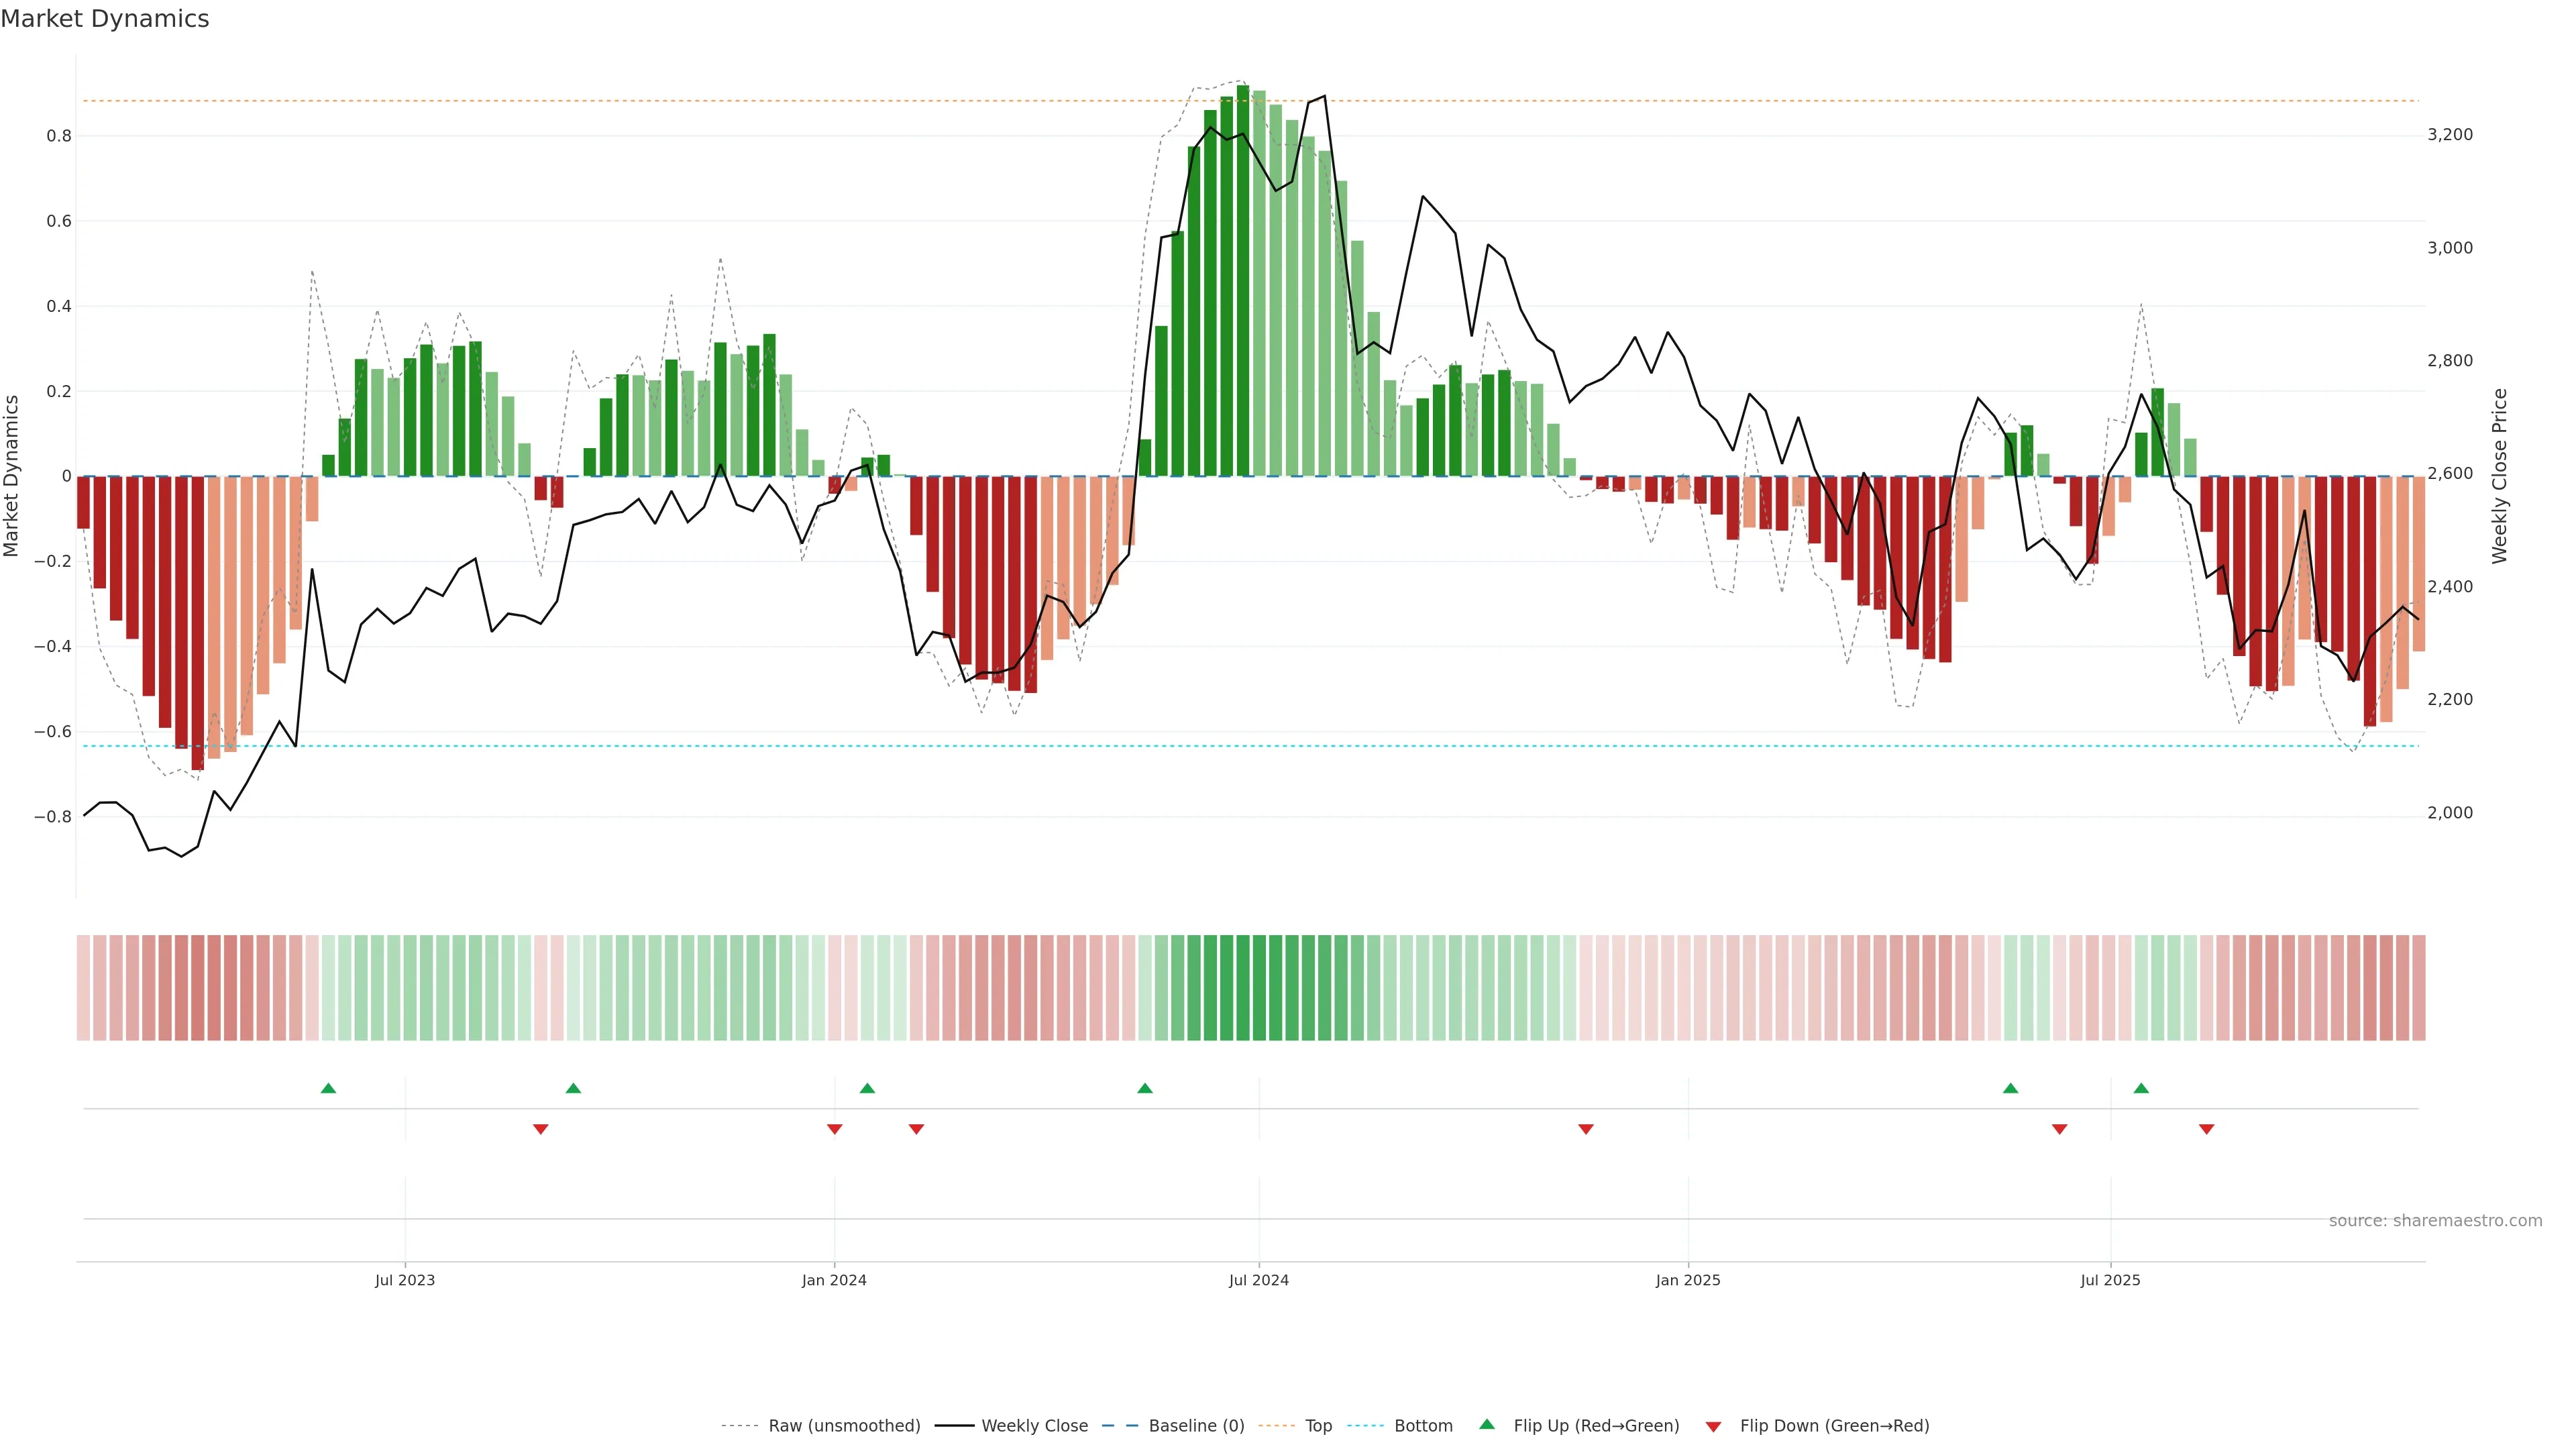This screenshot has width=2576, height=1449.
Task: Click the Flip Down marker just left of Jan 2025
Action: click(x=1586, y=1129)
